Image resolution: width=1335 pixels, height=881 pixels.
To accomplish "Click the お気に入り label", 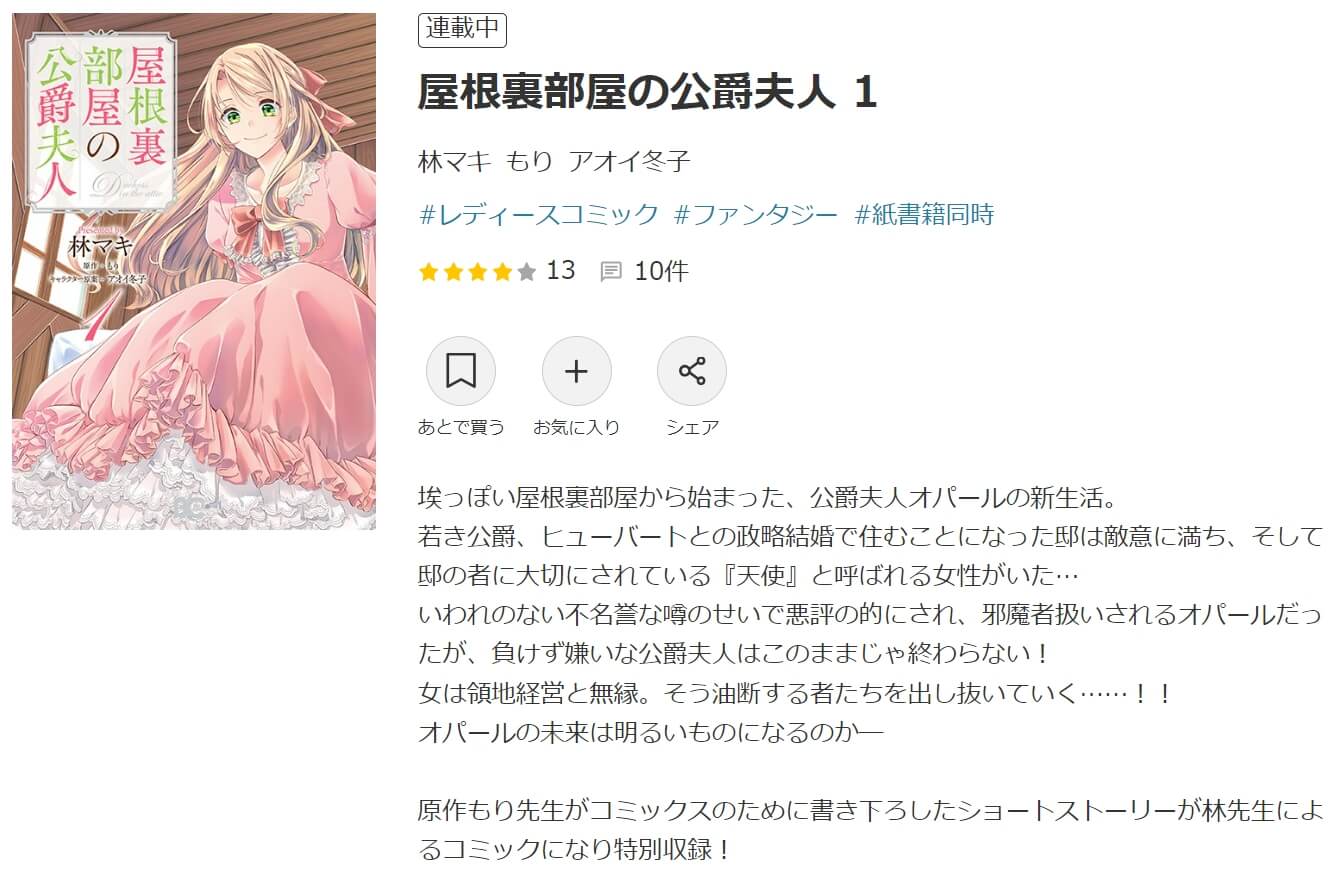I will click(576, 427).
